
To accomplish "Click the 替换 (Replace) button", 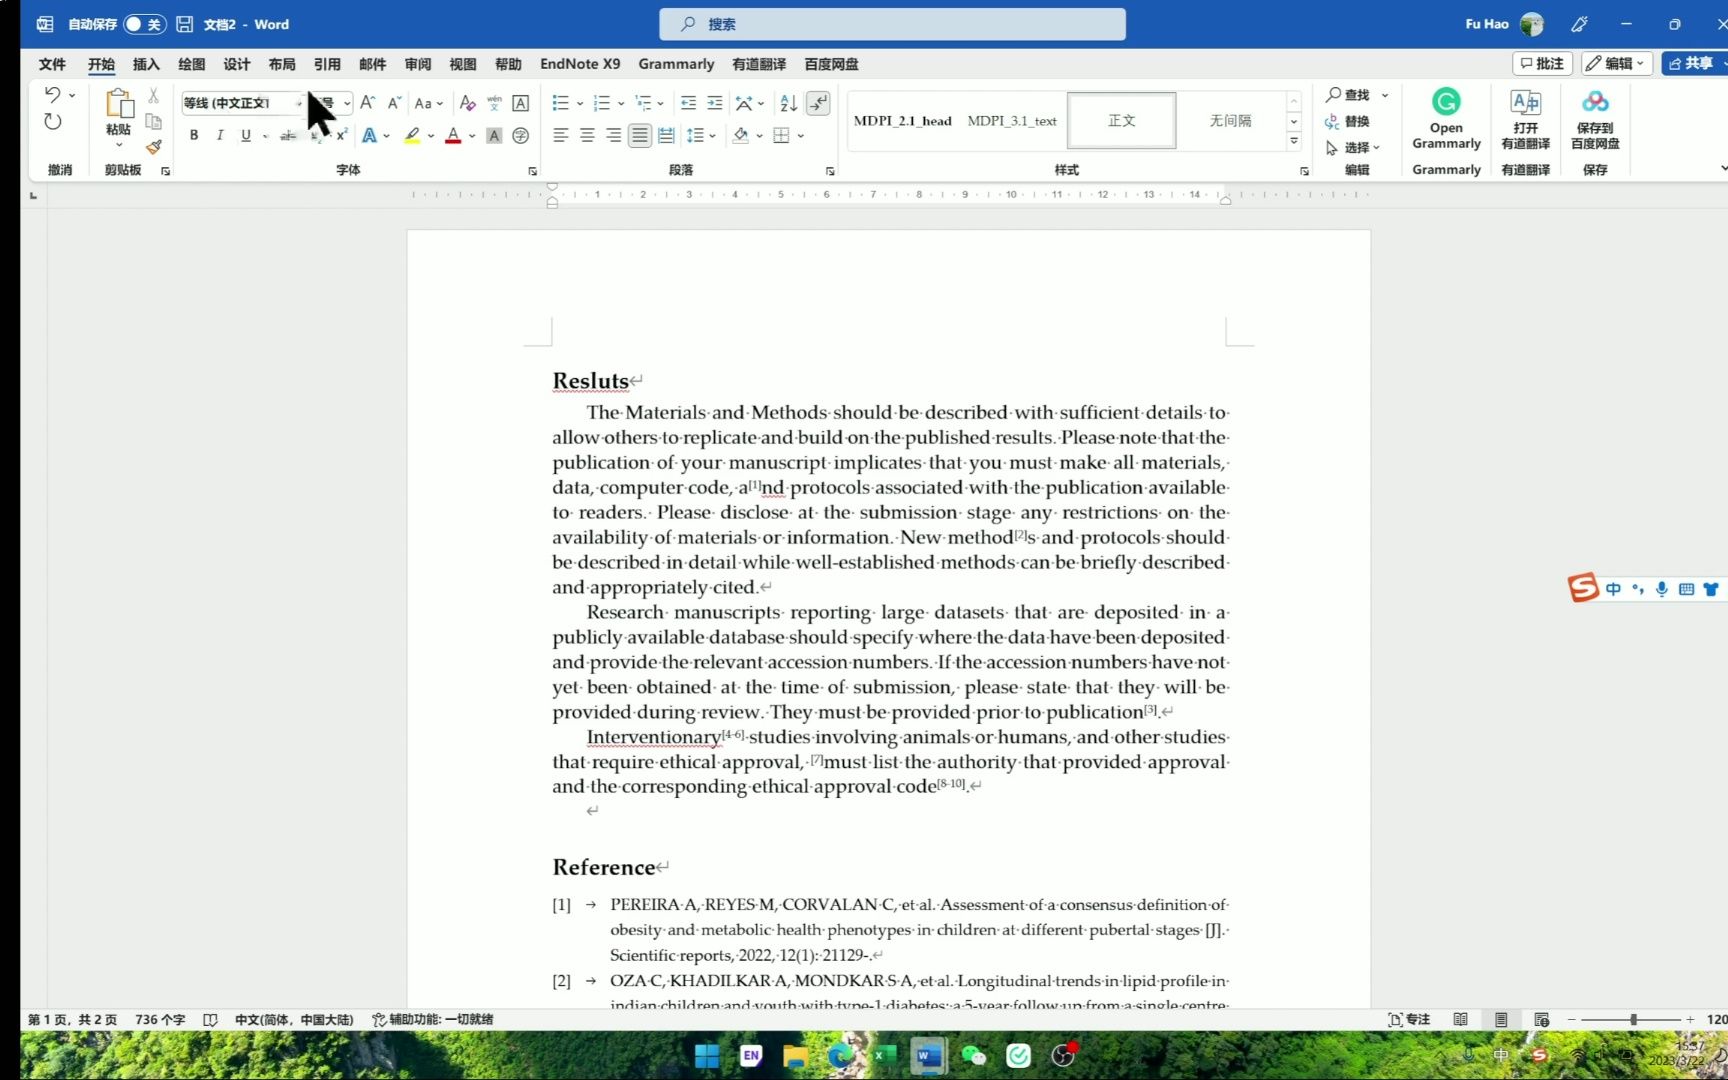I will click(1356, 121).
